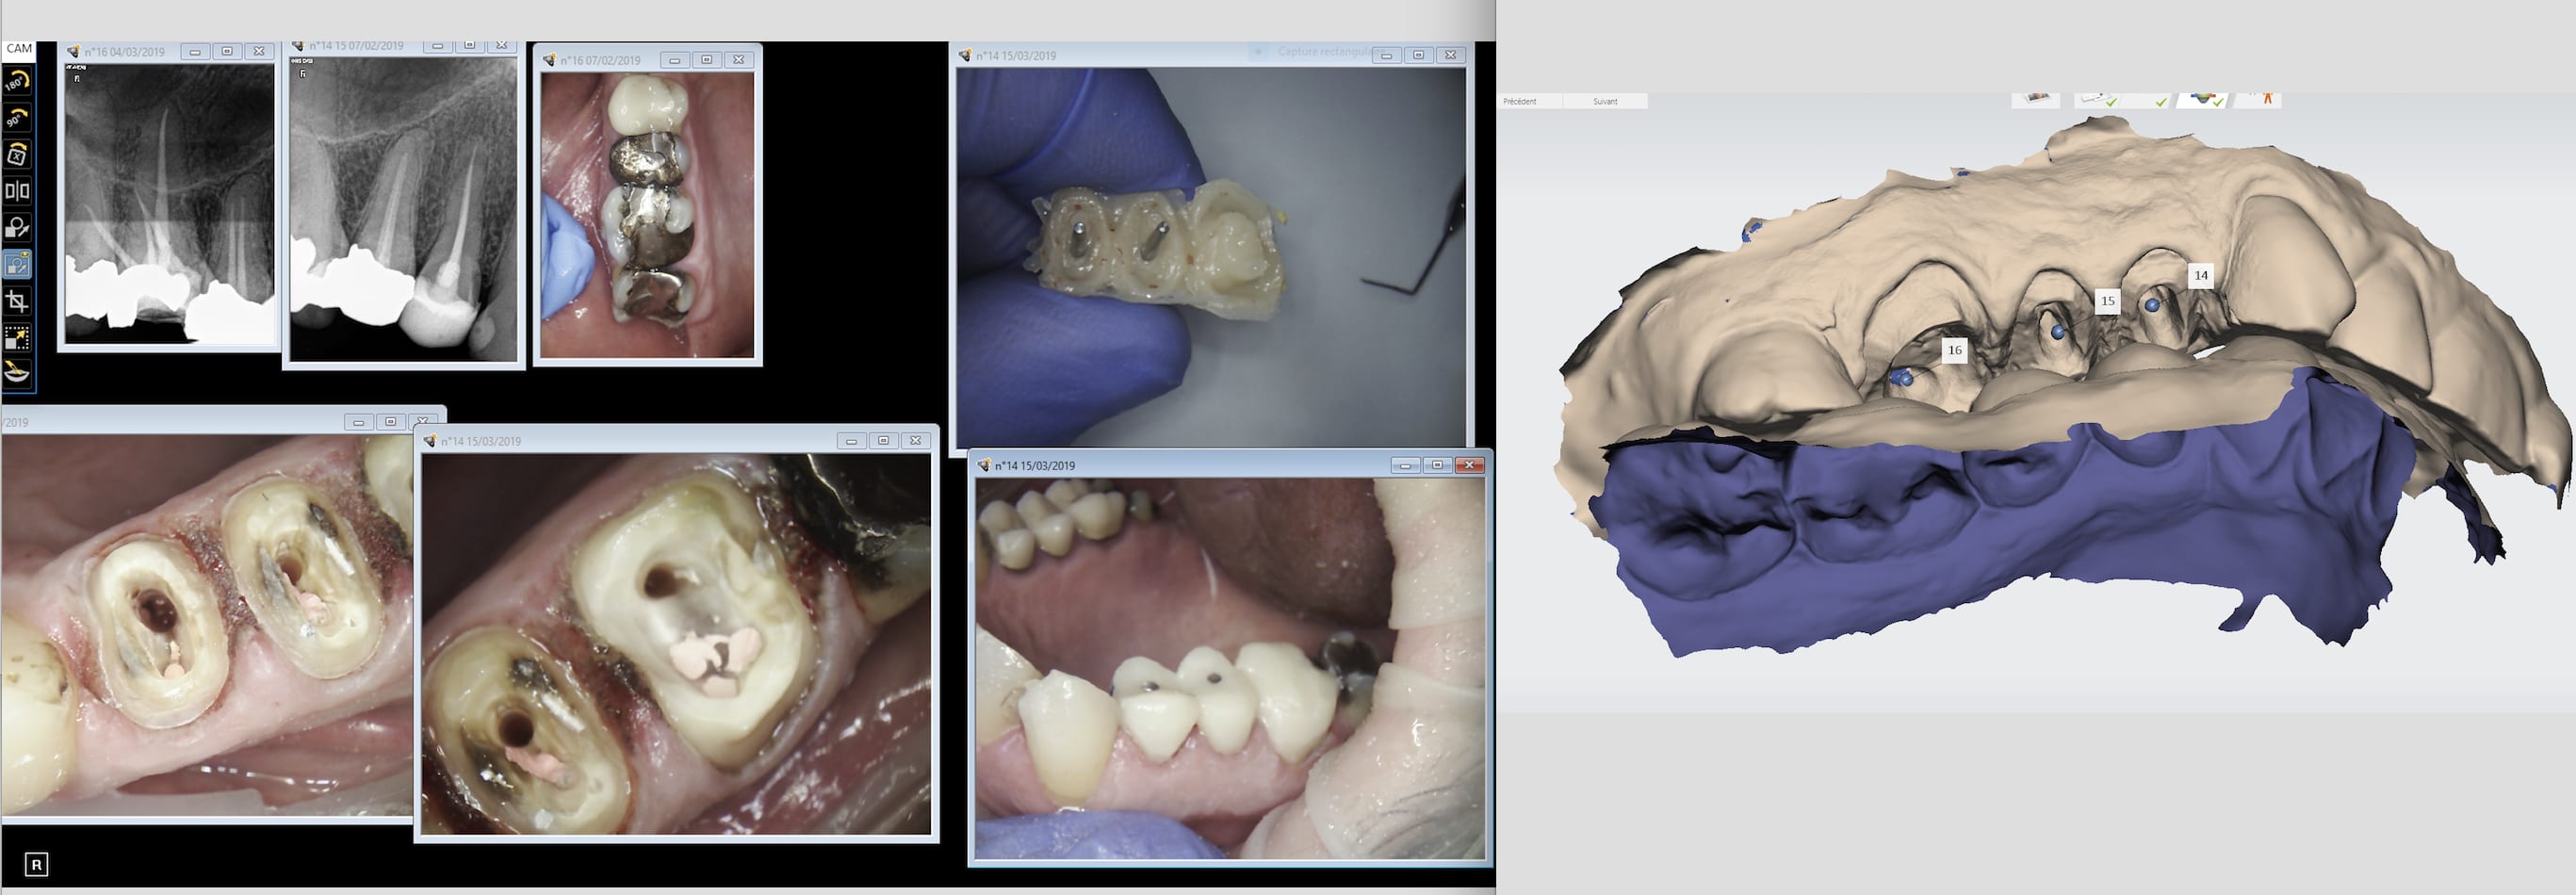
Task: Click the mirror image flip icon
Action: (17, 191)
